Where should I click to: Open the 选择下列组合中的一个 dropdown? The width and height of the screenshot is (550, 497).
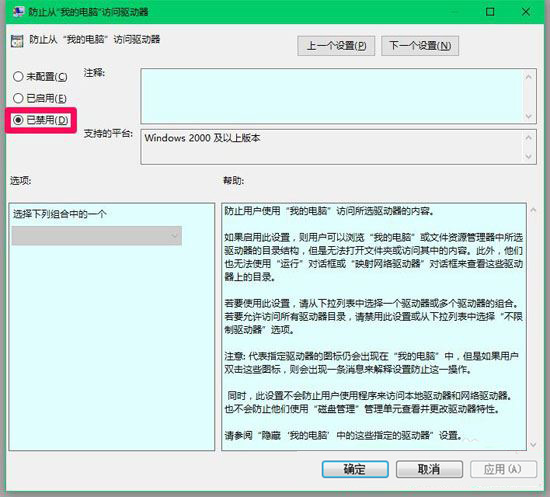click(97, 235)
